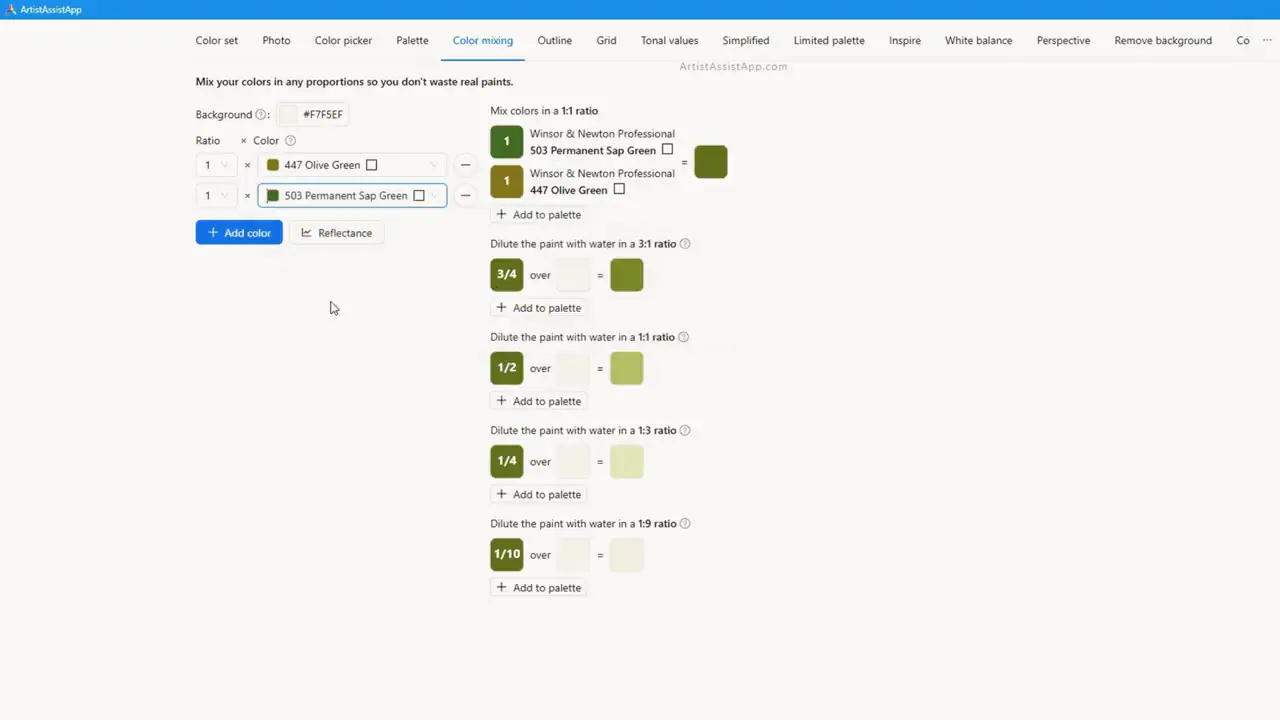The width and height of the screenshot is (1280, 720).
Task: Expand the 447 Olive Green color dropdown
Action: click(x=434, y=165)
